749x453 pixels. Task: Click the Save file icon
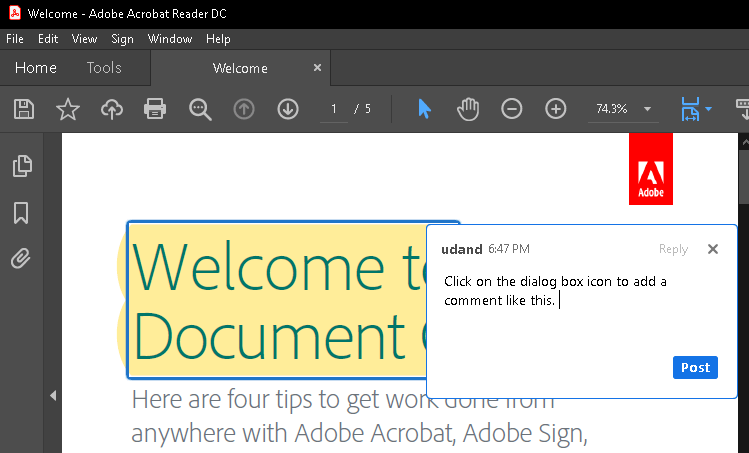pyautogui.click(x=23, y=109)
